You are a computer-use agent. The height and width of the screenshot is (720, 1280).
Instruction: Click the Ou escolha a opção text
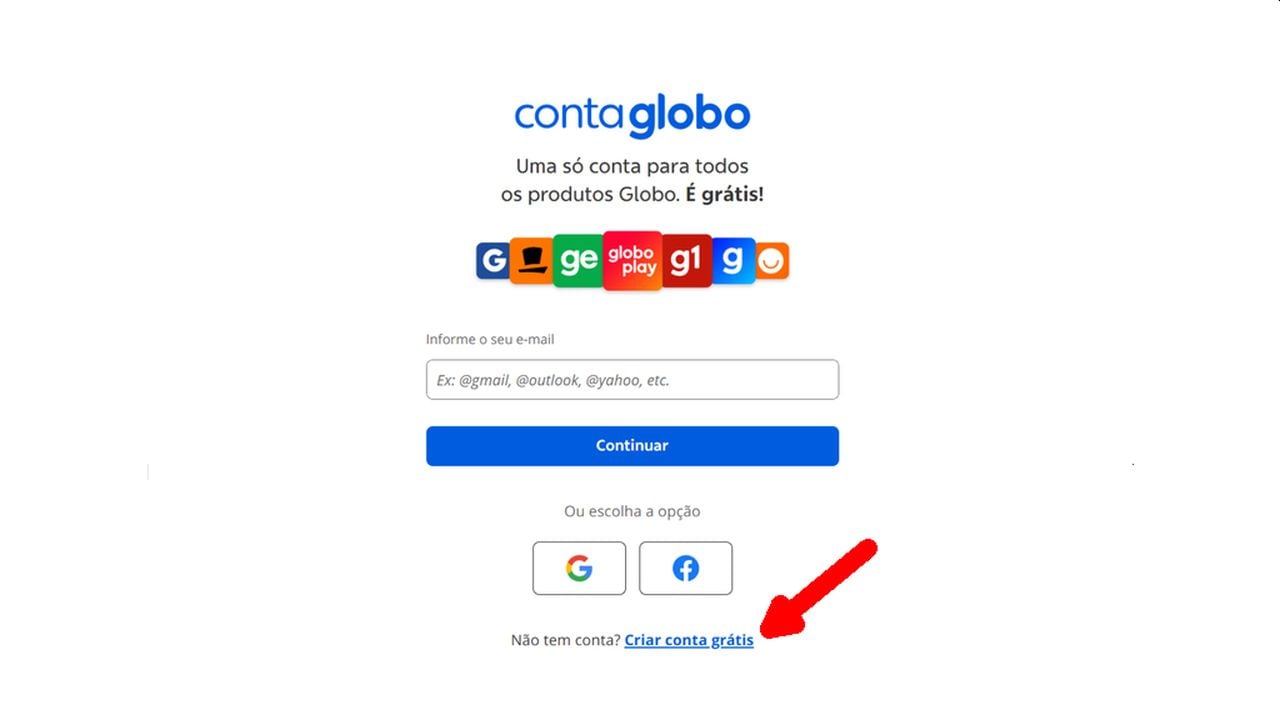[x=632, y=511]
